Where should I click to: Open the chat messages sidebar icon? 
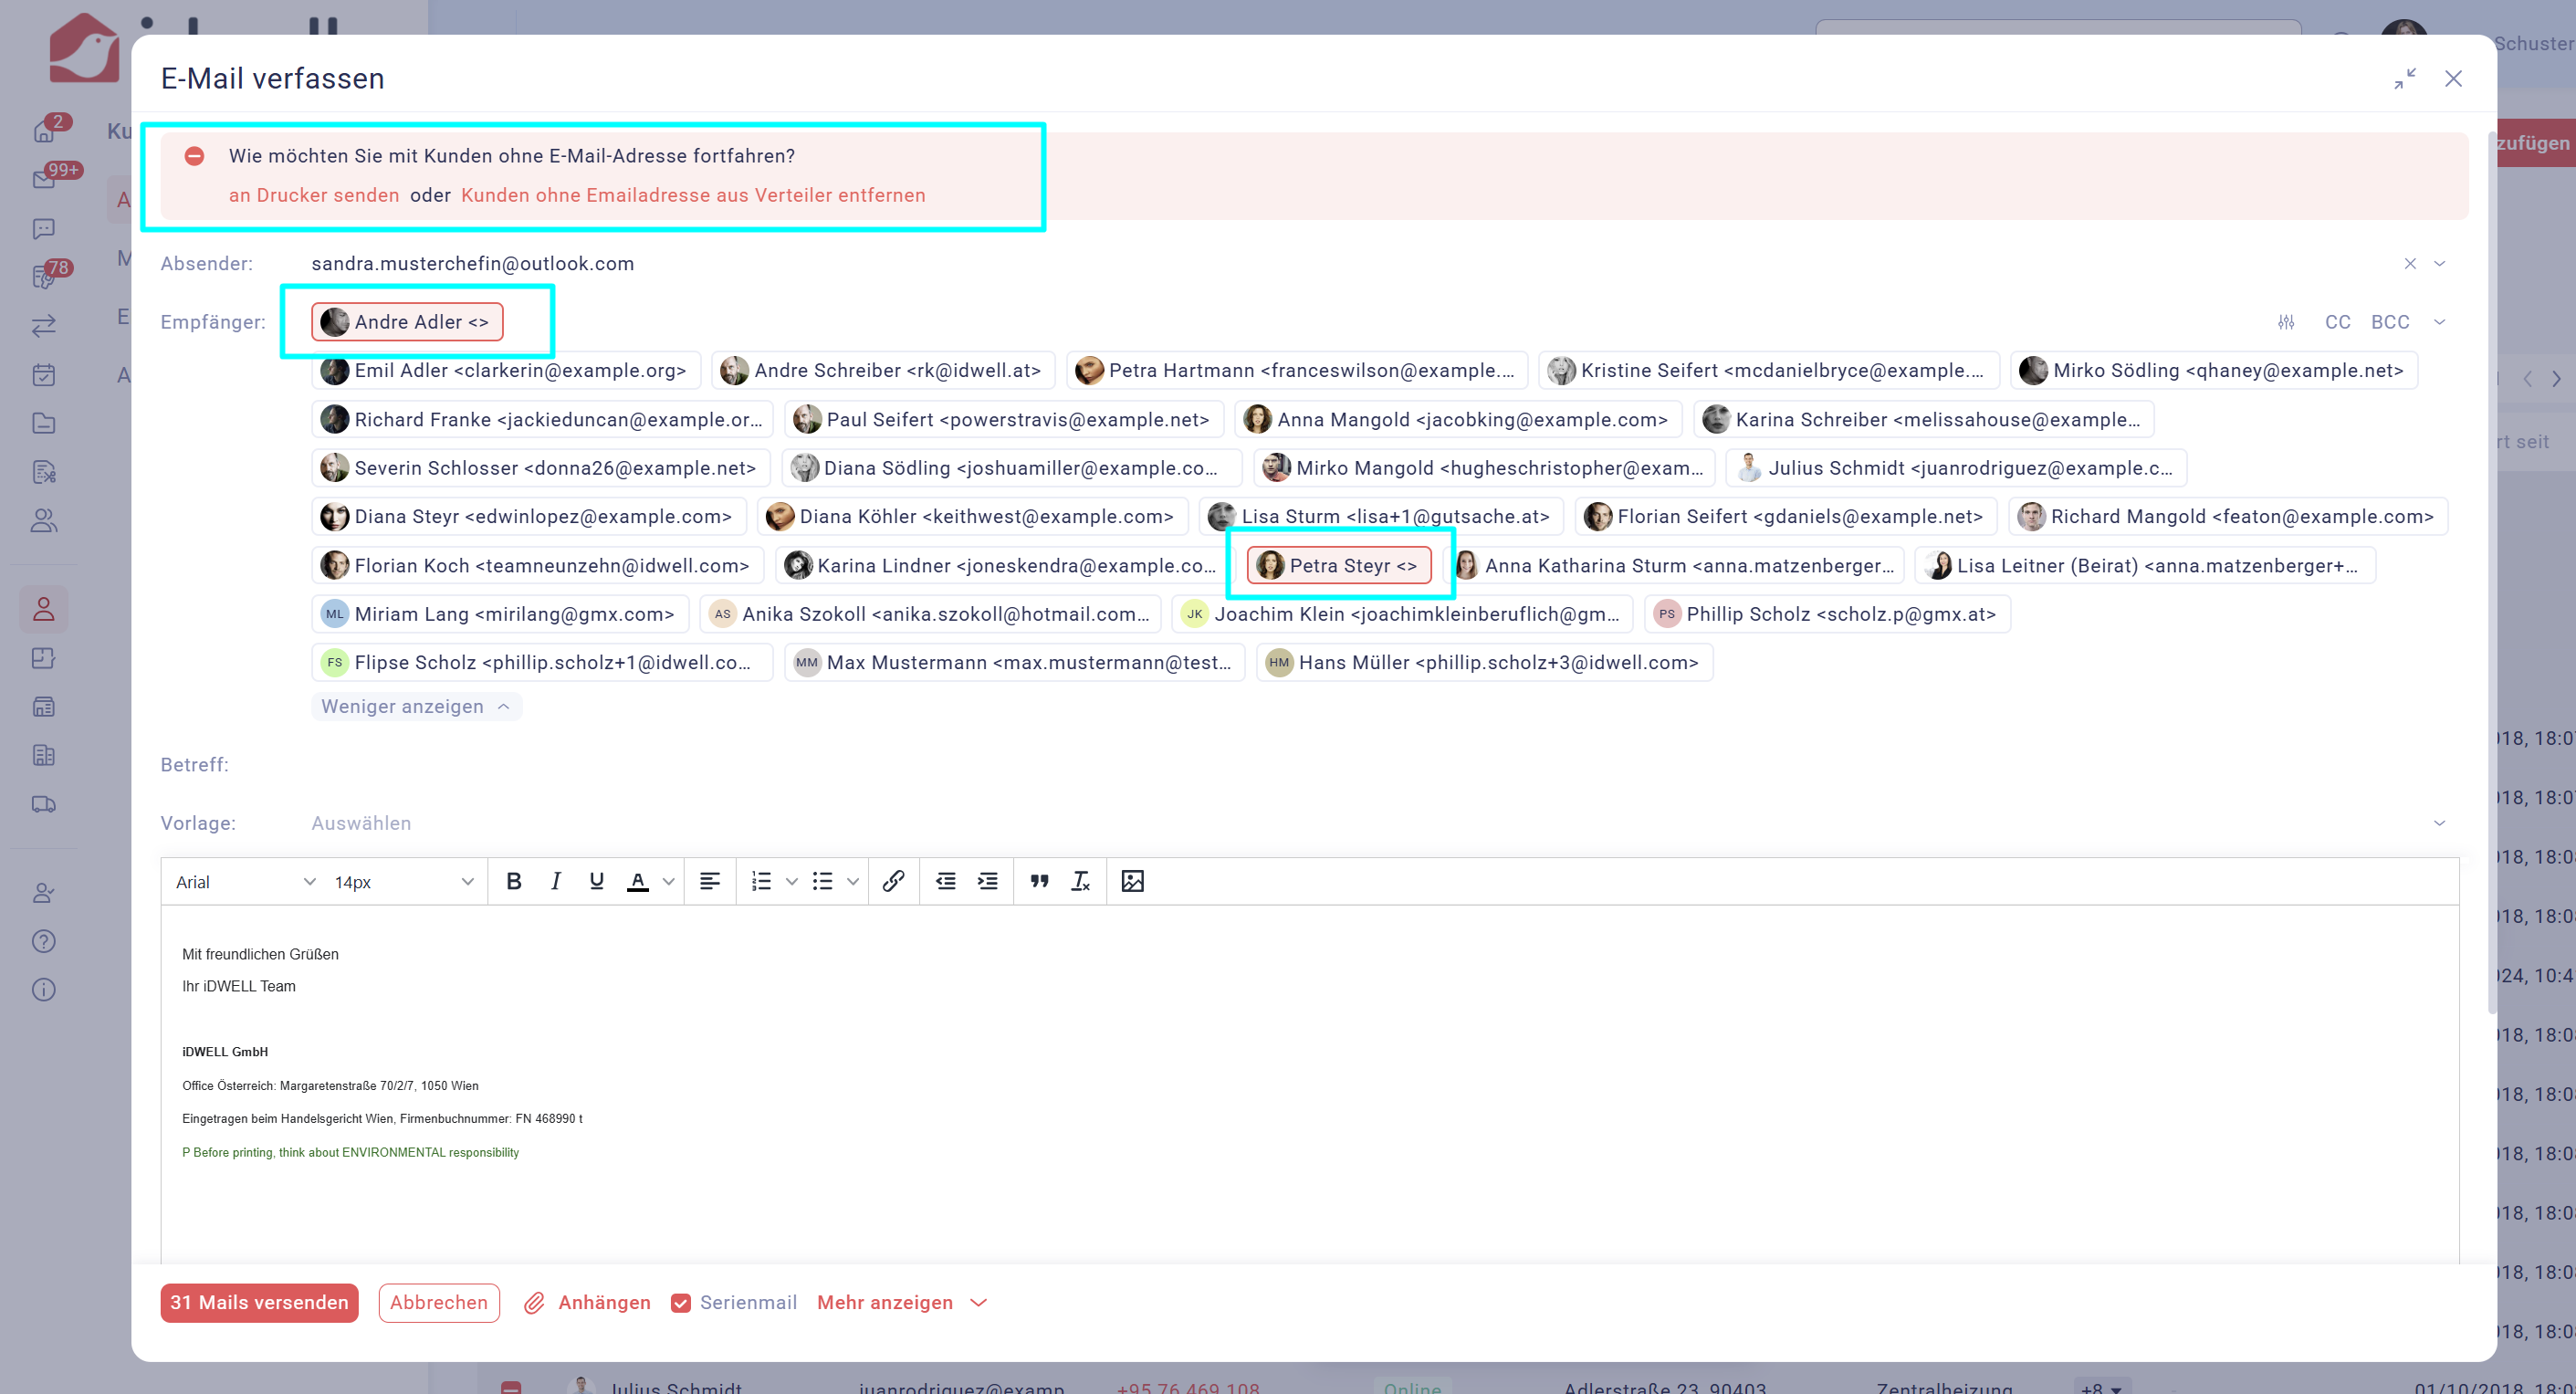(x=44, y=228)
